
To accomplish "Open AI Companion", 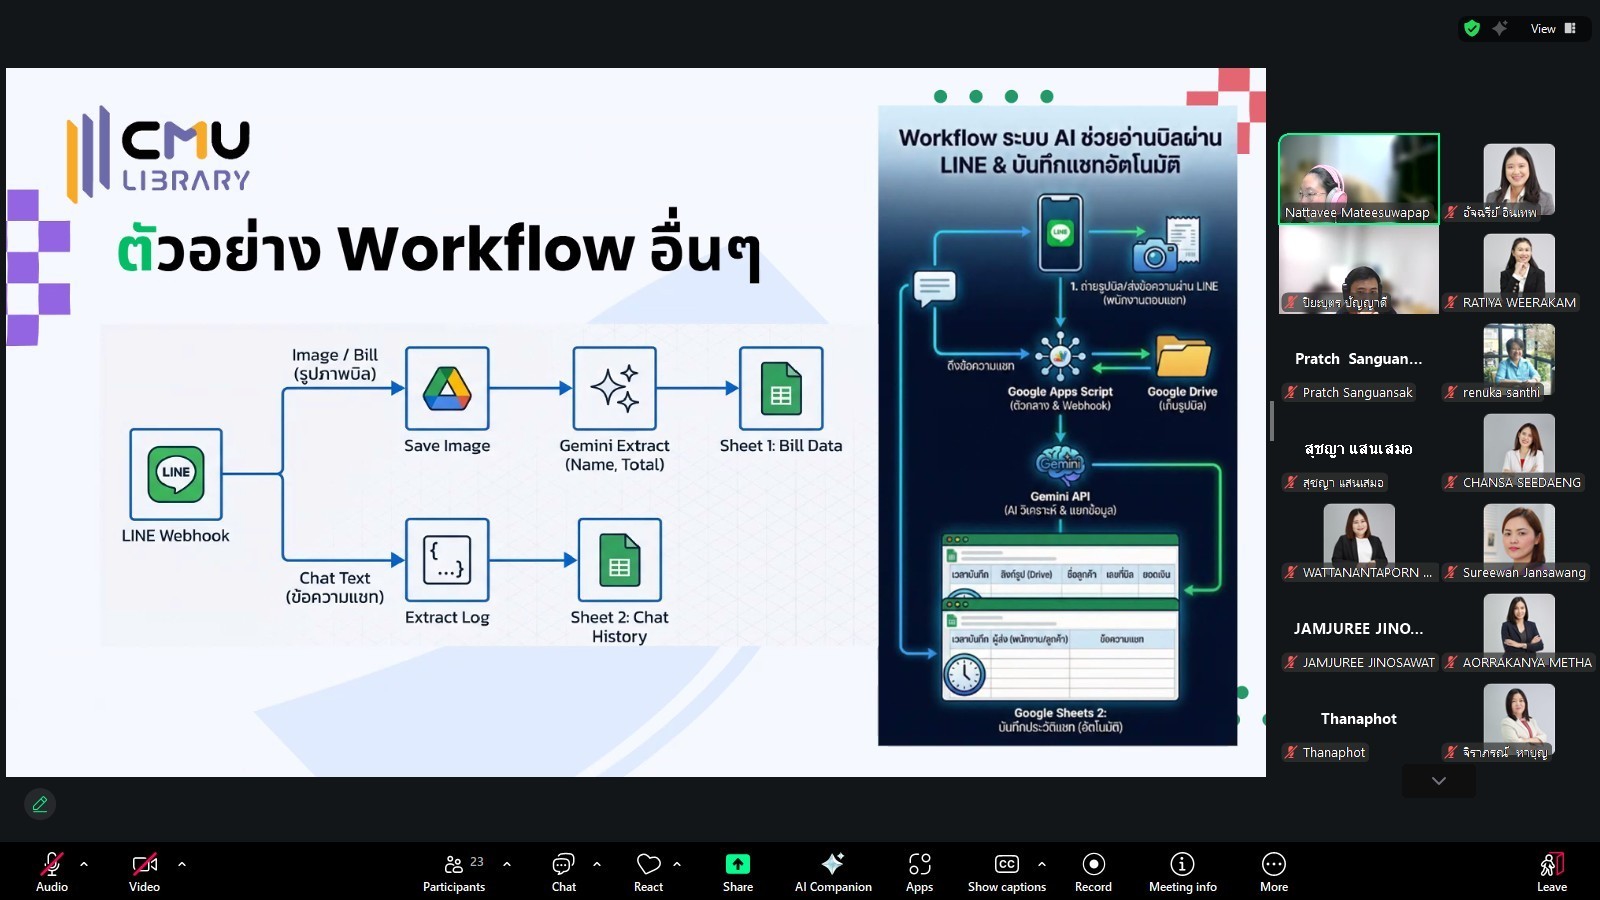I will coord(832,871).
